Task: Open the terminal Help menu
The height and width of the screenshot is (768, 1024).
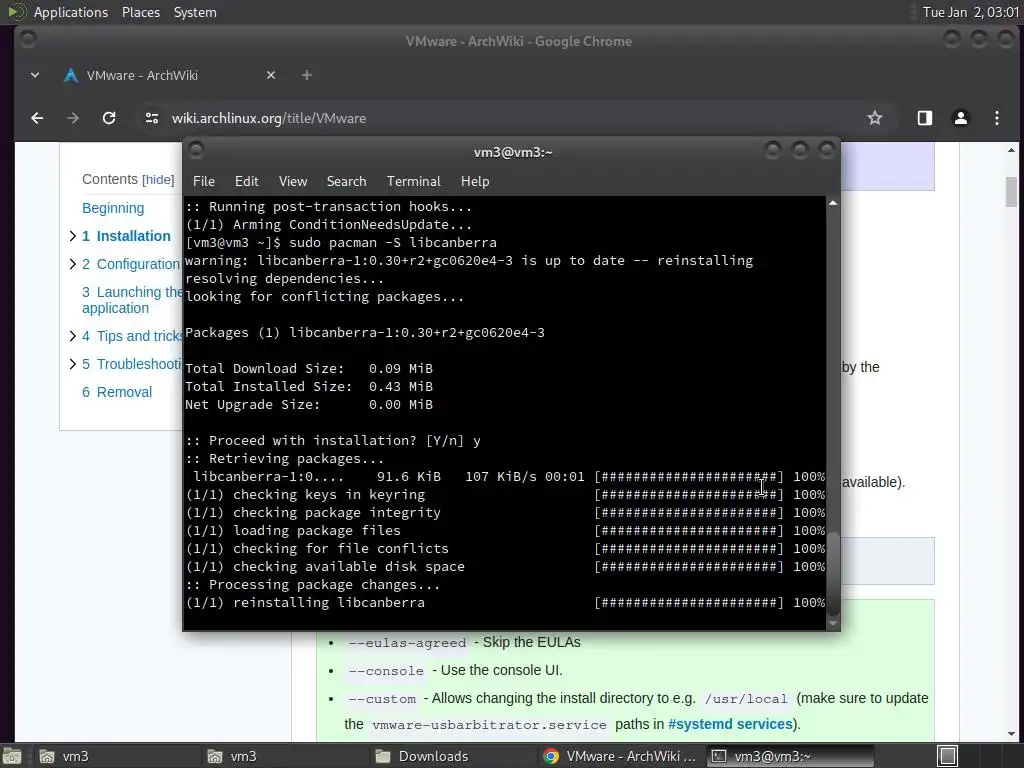Action: (475, 182)
